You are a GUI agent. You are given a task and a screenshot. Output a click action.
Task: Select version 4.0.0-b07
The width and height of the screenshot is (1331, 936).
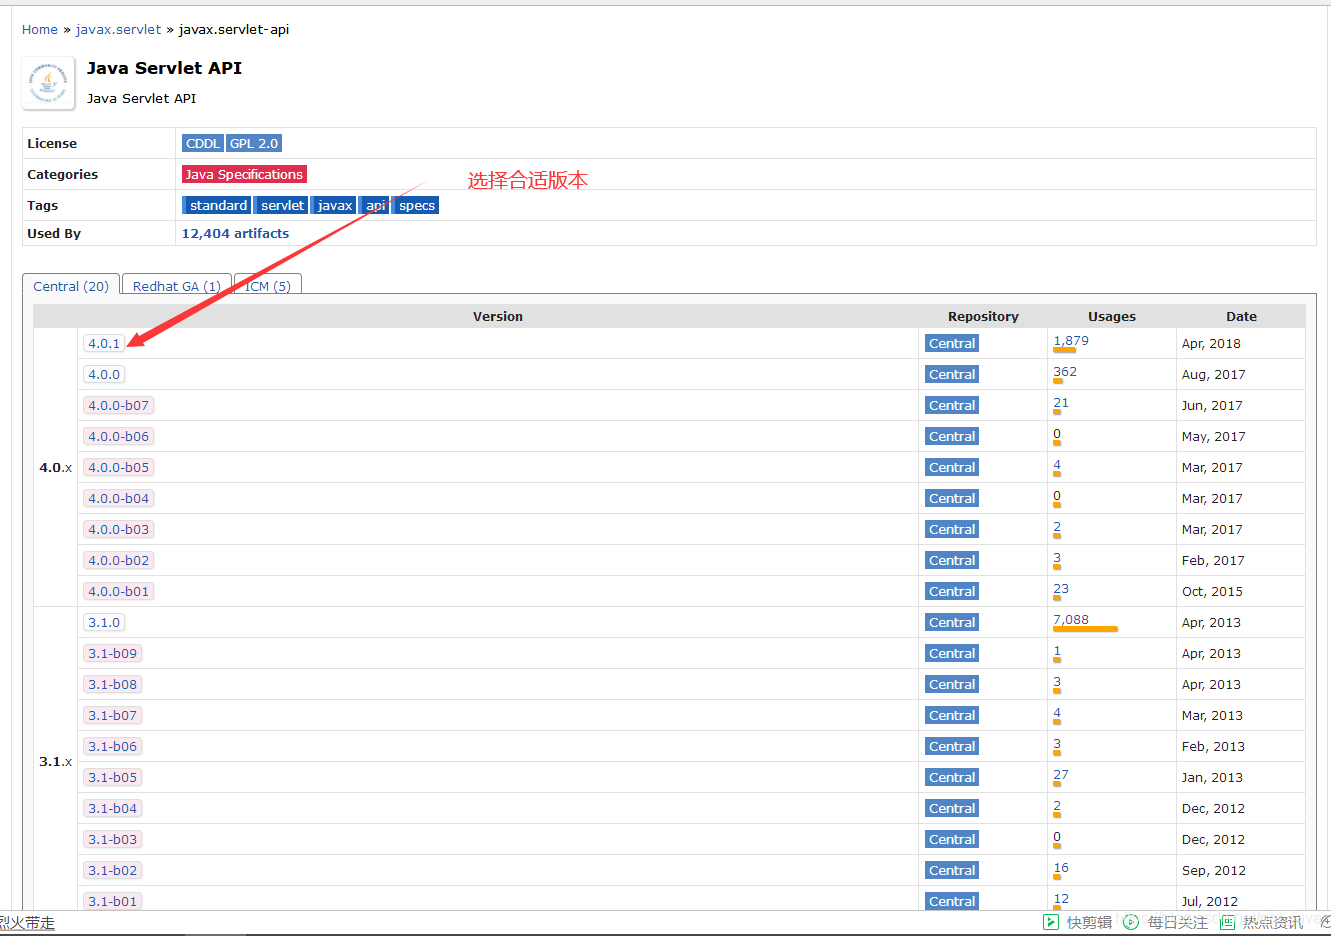coord(118,405)
